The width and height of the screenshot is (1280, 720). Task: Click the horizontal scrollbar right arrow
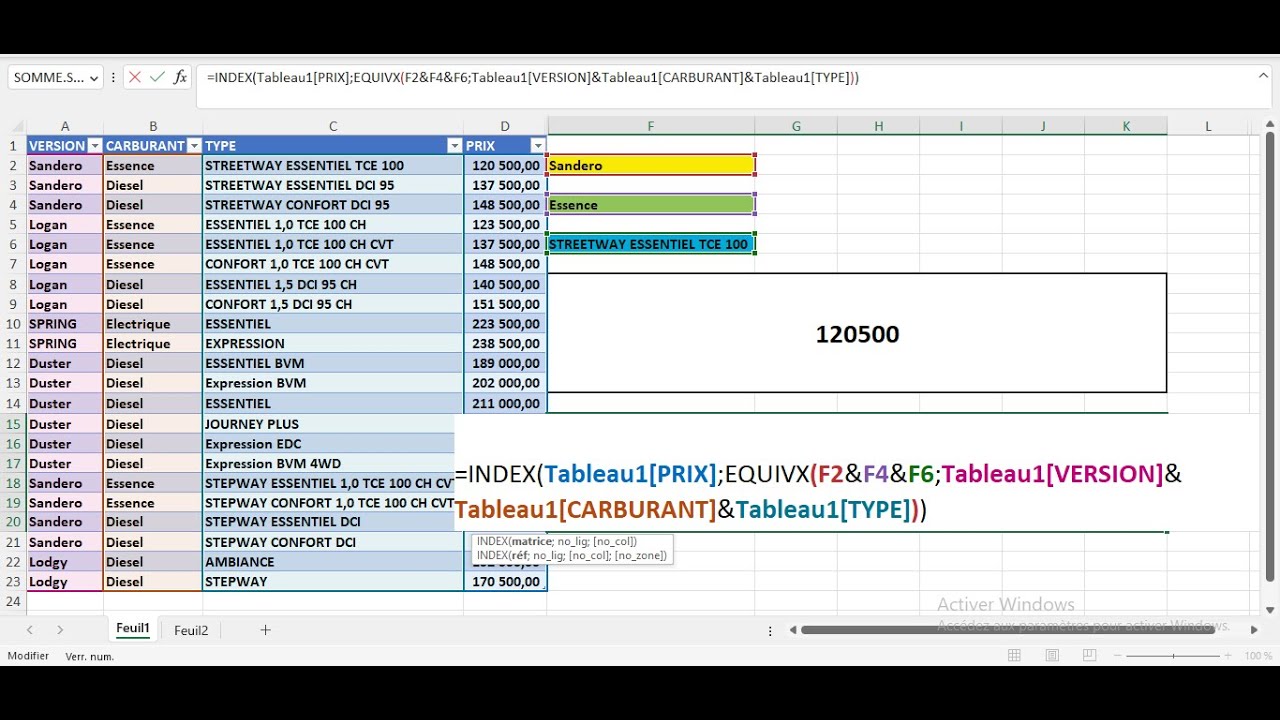[1254, 630]
